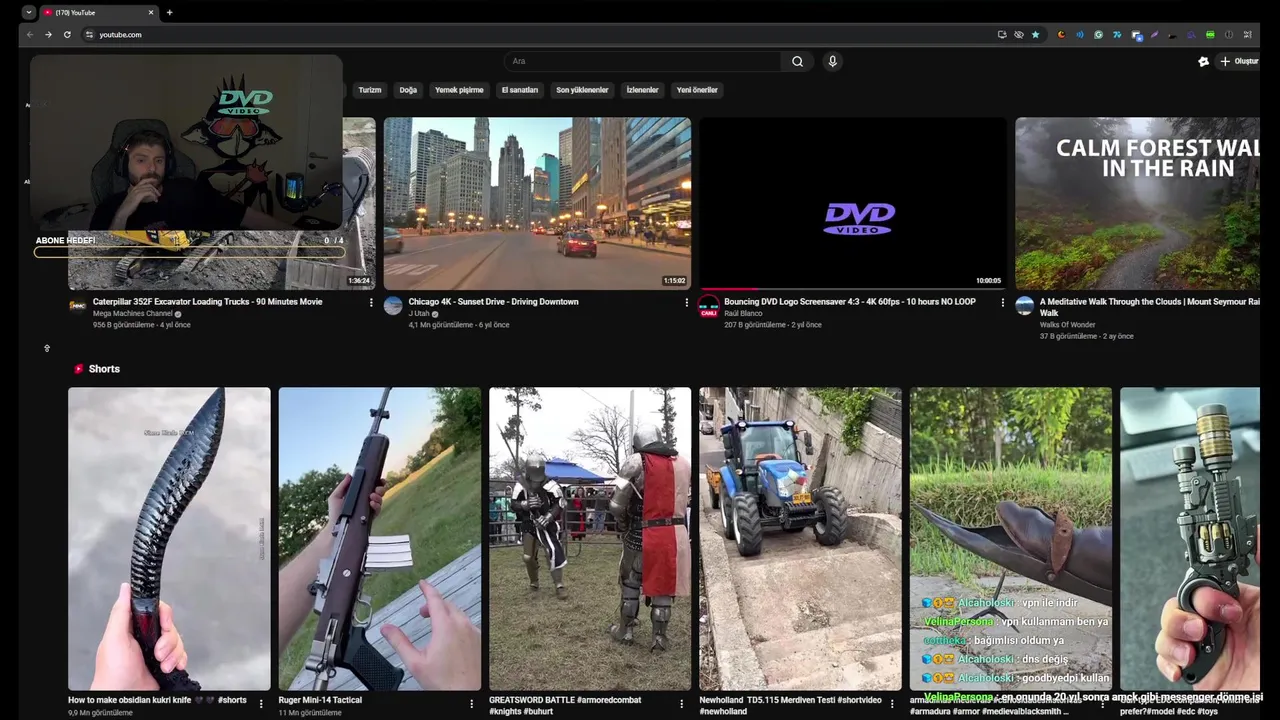The image size is (1280, 720).
Task: Open more options for Newholland TD5.115 short
Action: [x=892, y=704]
